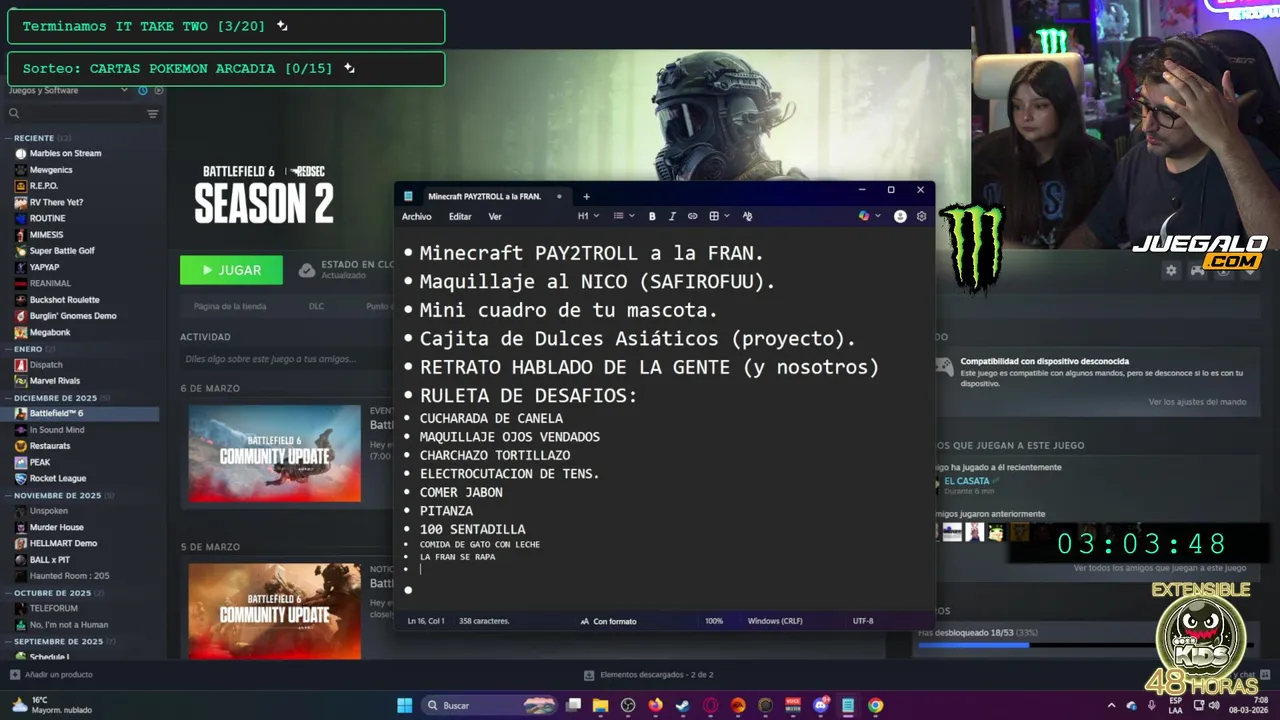Viewport: 1280px width, 720px height.
Task: Open Editar menu in Notepad
Action: click(460, 216)
